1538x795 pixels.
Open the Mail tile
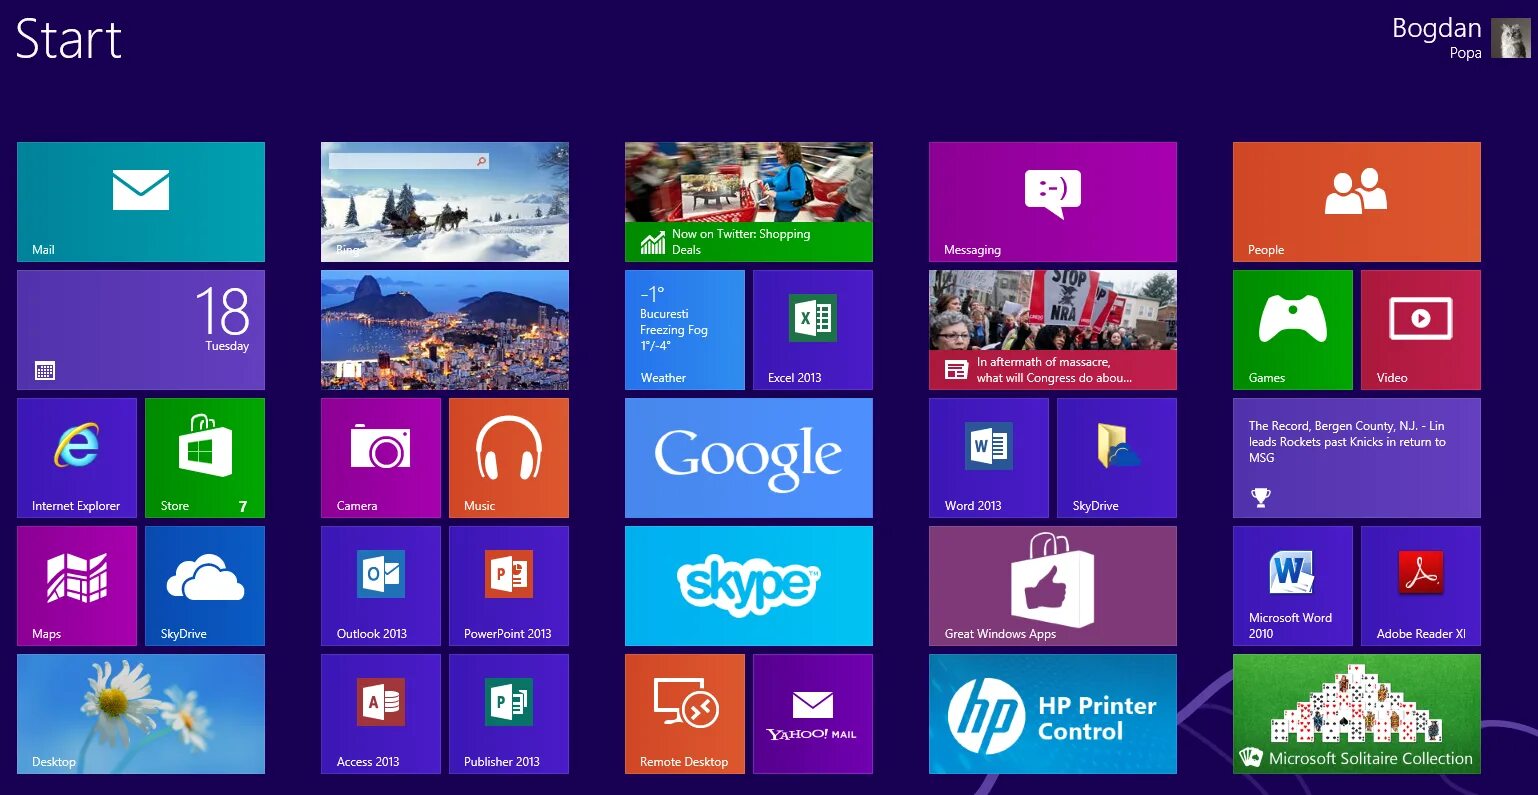click(141, 202)
